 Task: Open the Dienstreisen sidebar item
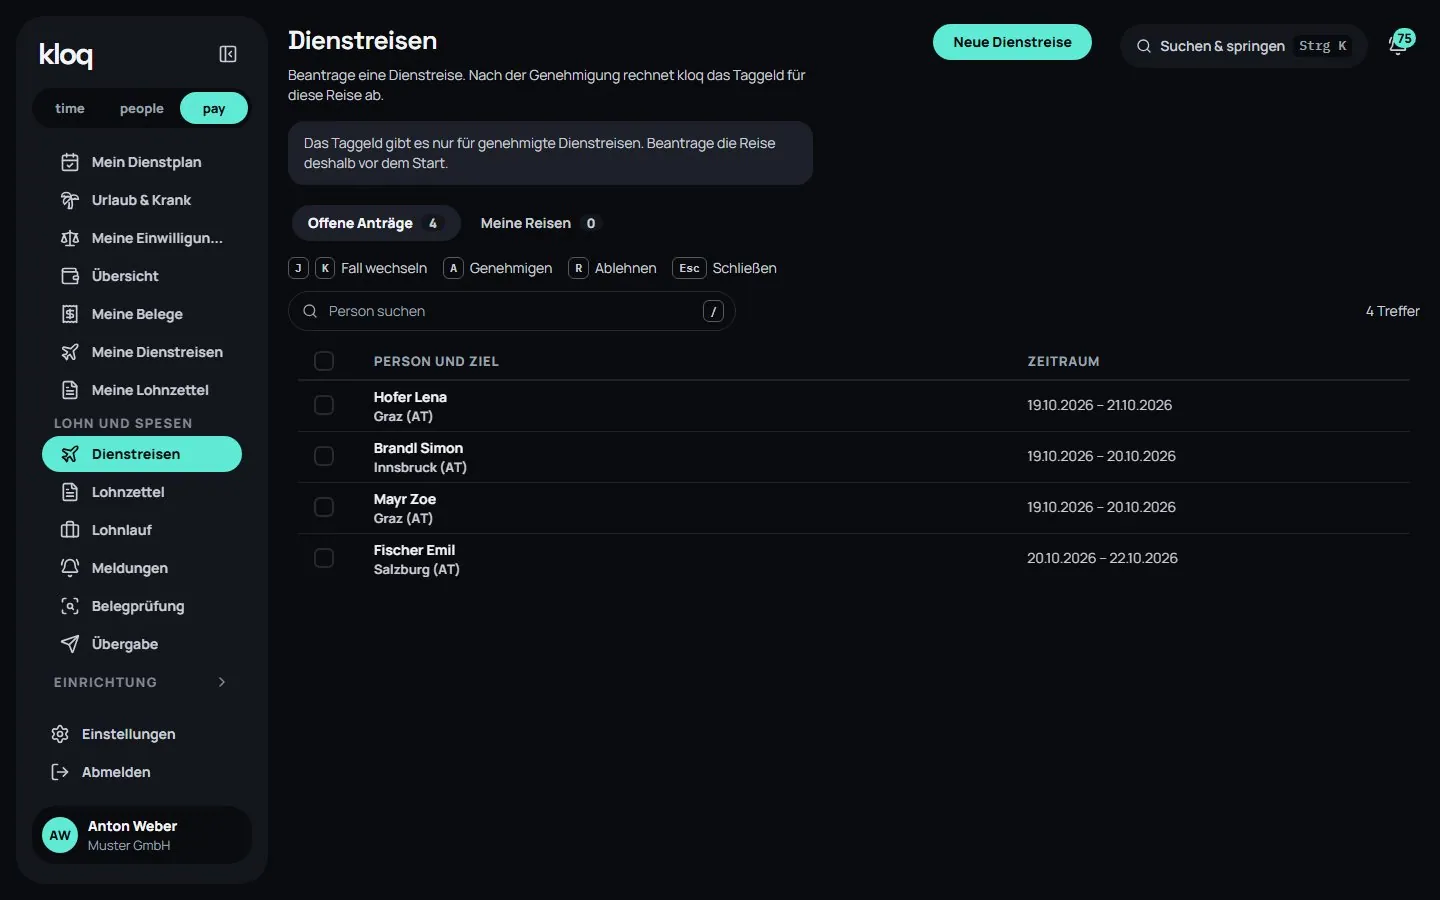click(x=142, y=454)
